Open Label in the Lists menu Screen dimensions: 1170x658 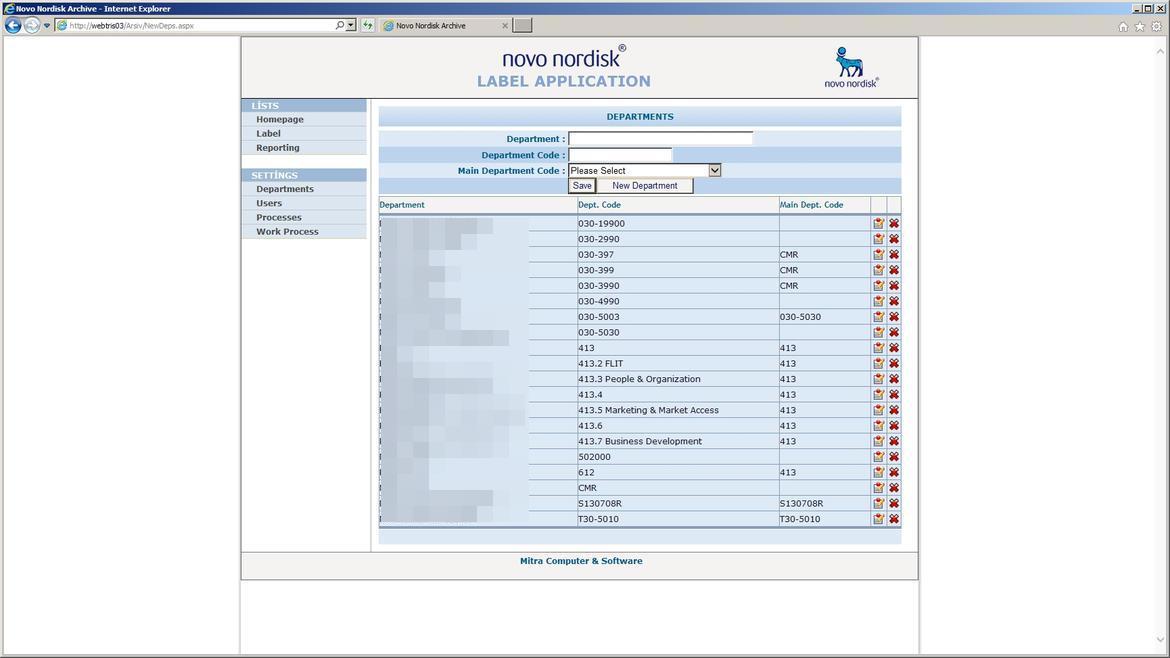269,134
